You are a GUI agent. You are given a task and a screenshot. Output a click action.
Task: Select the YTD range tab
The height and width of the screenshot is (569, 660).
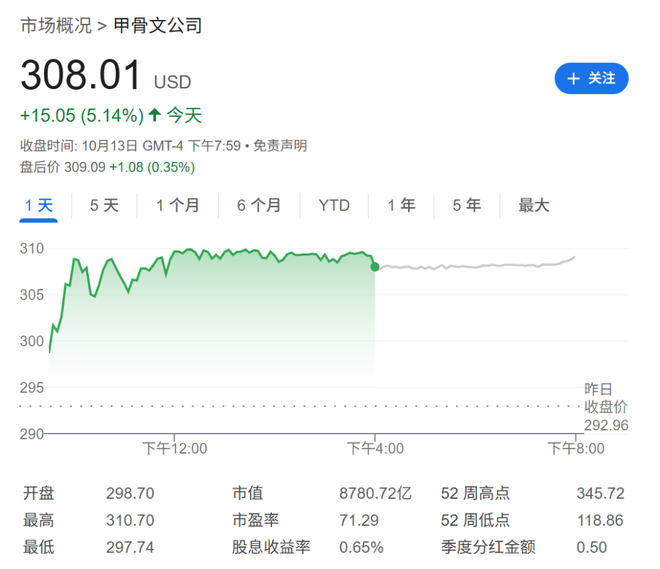coord(334,205)
